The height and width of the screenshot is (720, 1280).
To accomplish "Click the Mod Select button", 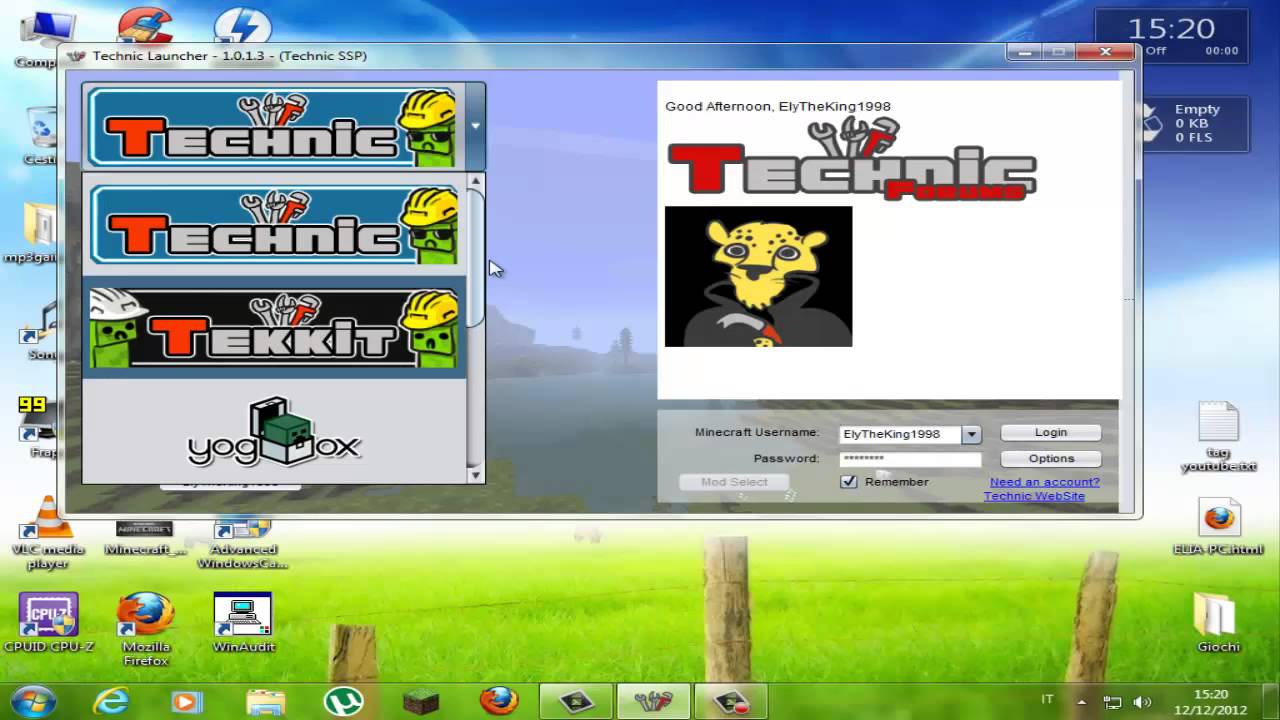I will [x=734, y=482].
